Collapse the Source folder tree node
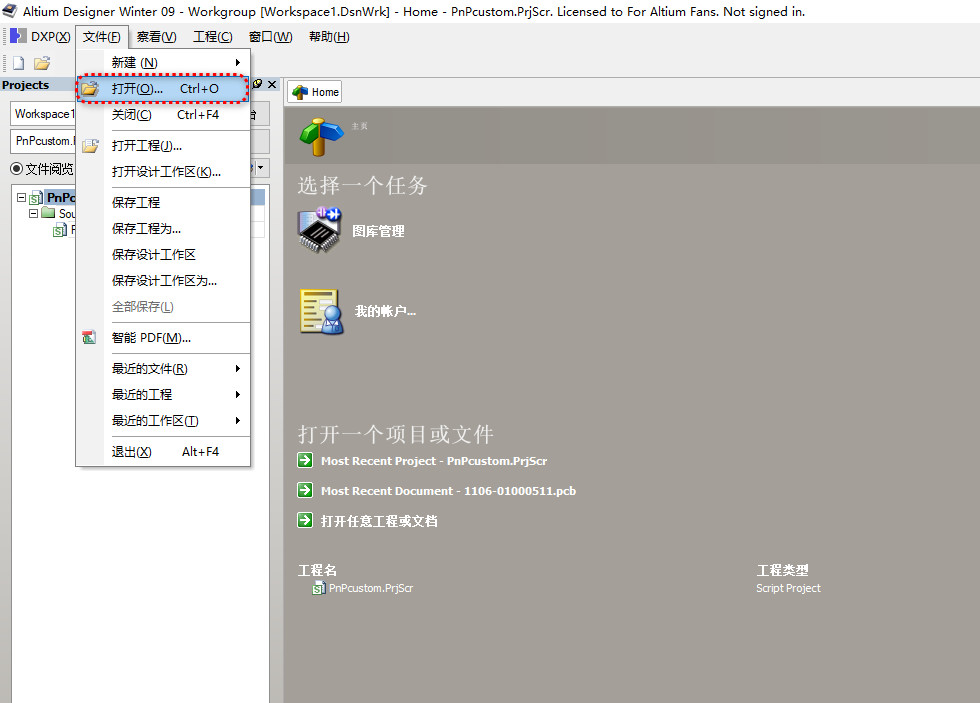 [x=33, y=213]
